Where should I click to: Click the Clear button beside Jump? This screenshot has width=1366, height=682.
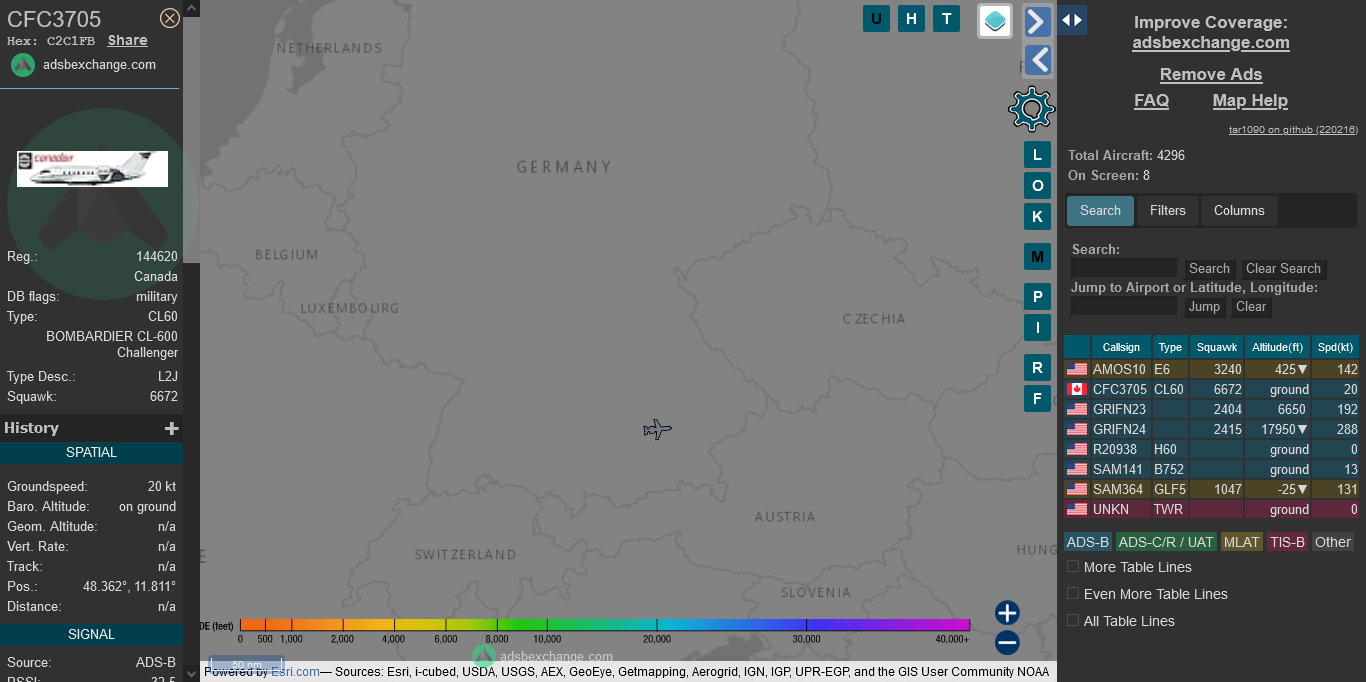(x=1251, y=307)
